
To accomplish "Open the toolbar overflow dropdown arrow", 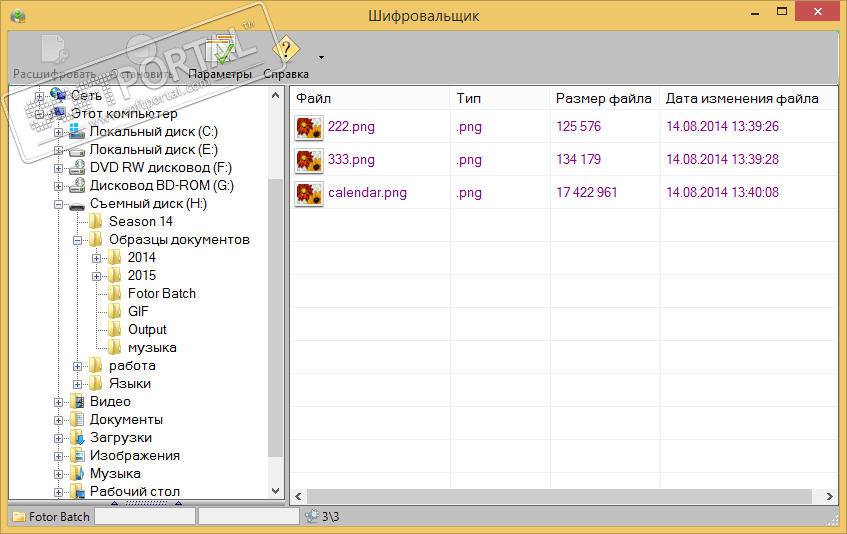I will pos(321,57).
